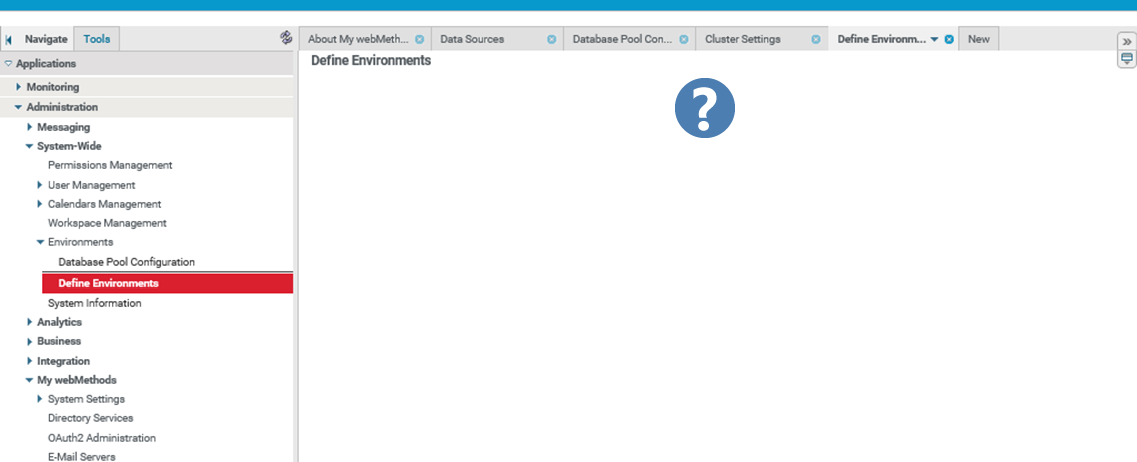The width and height of the screenshot is (1137, 462).
Task: Expand the Integration node
Action: [x=30, y=360]
